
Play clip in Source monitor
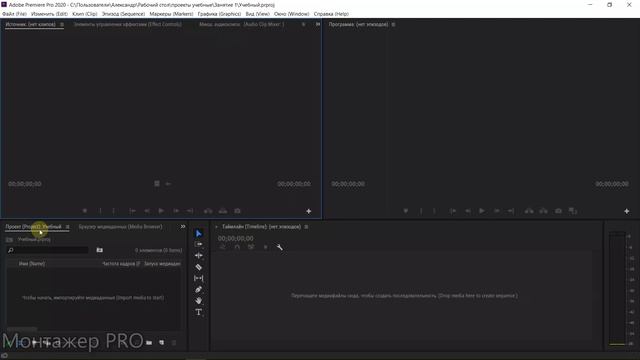pos(161,211)
